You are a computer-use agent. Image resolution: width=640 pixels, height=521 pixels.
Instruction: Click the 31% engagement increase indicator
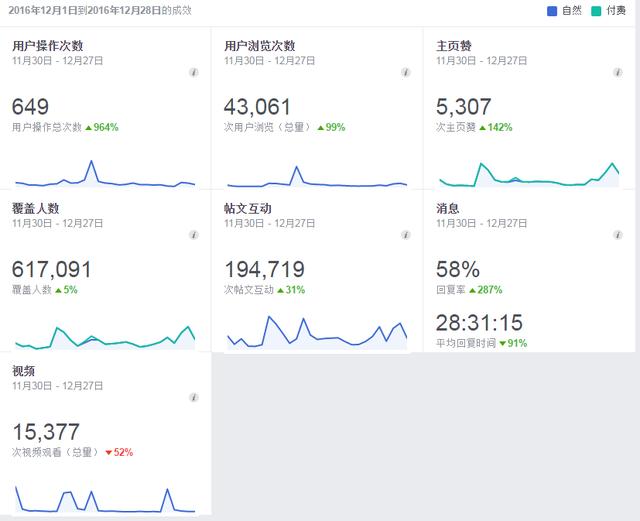click(291, 290)
